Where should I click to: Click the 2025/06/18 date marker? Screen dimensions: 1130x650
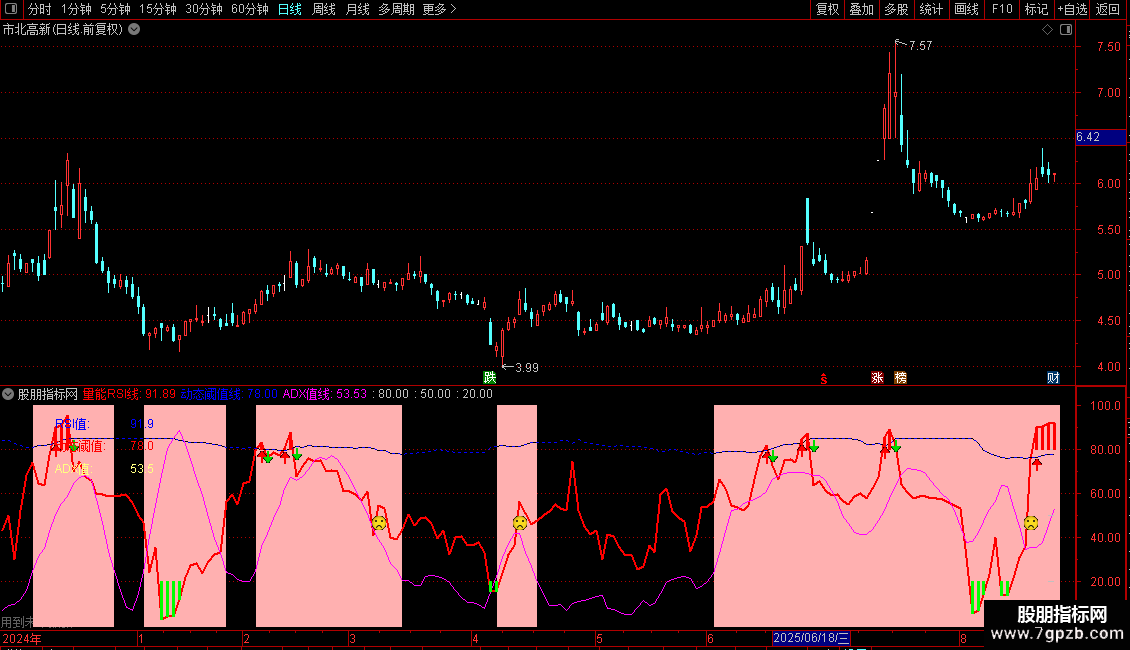point(811,638)
